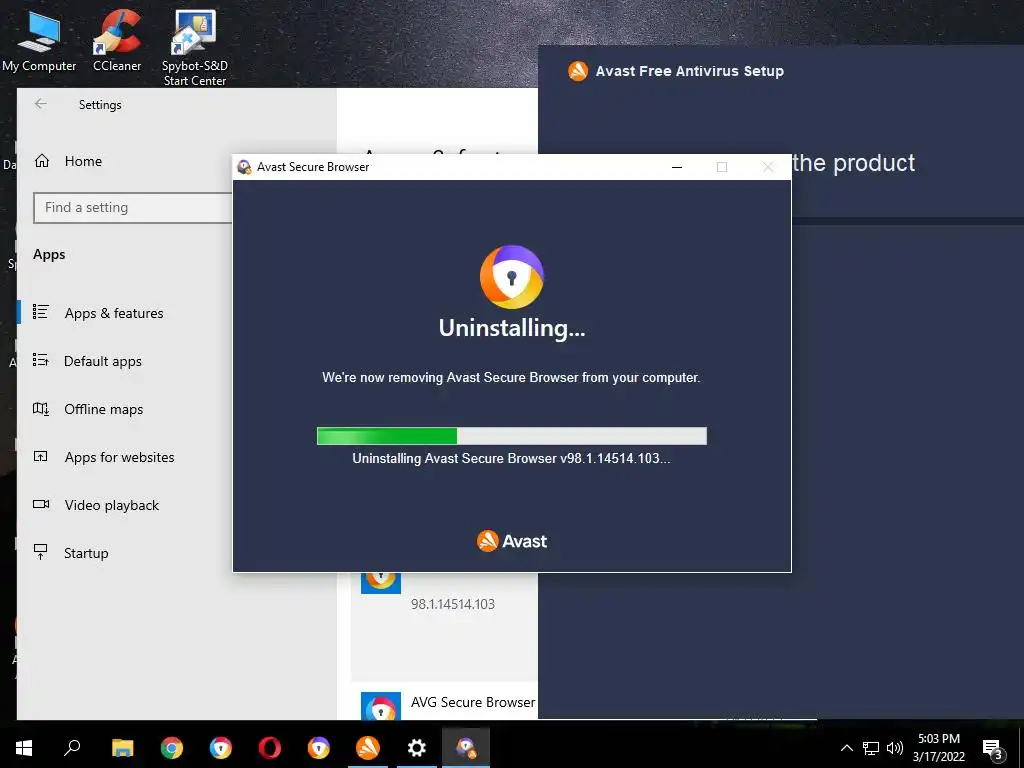Focus the Find a setting search box
This screenshot has width=1024, height=768.
click(133, 208)
